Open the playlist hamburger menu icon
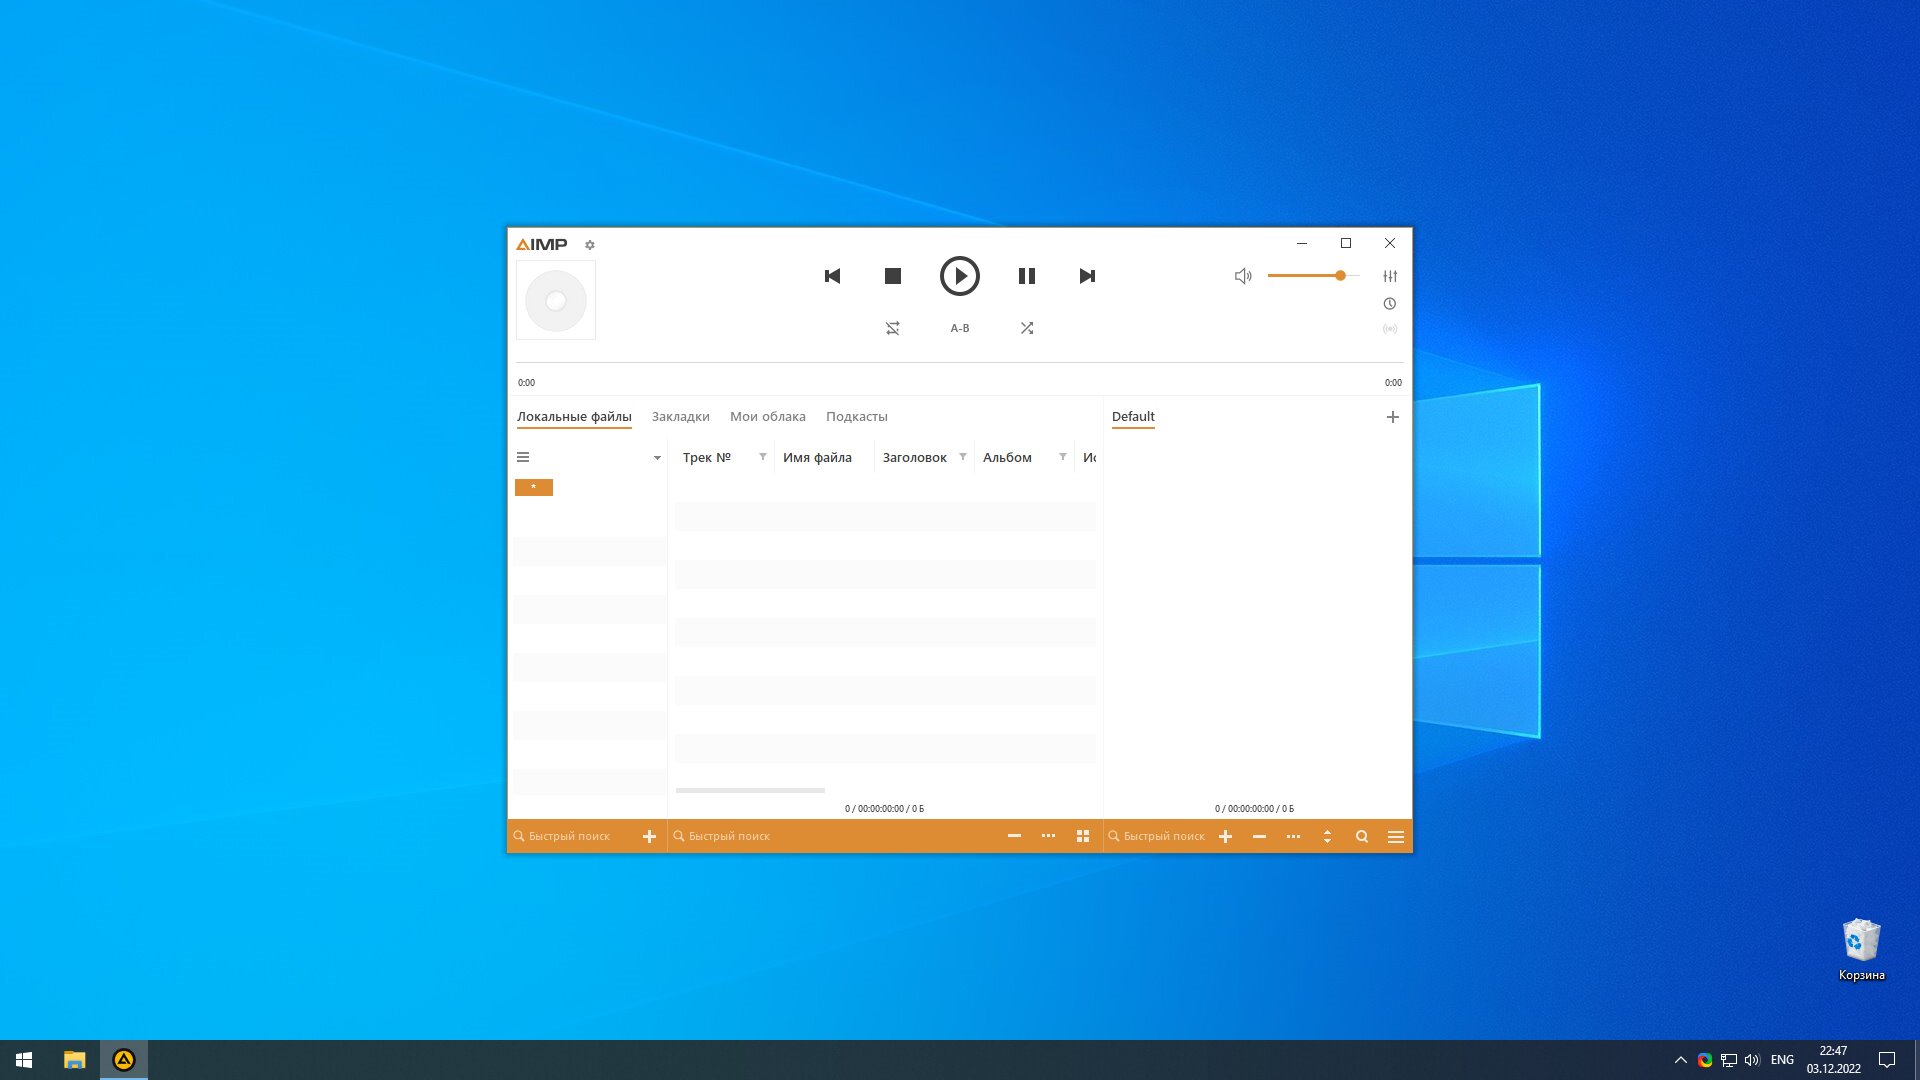Image resolution: width=1920 pixels, height=1080 pixels. point(1396,837)
